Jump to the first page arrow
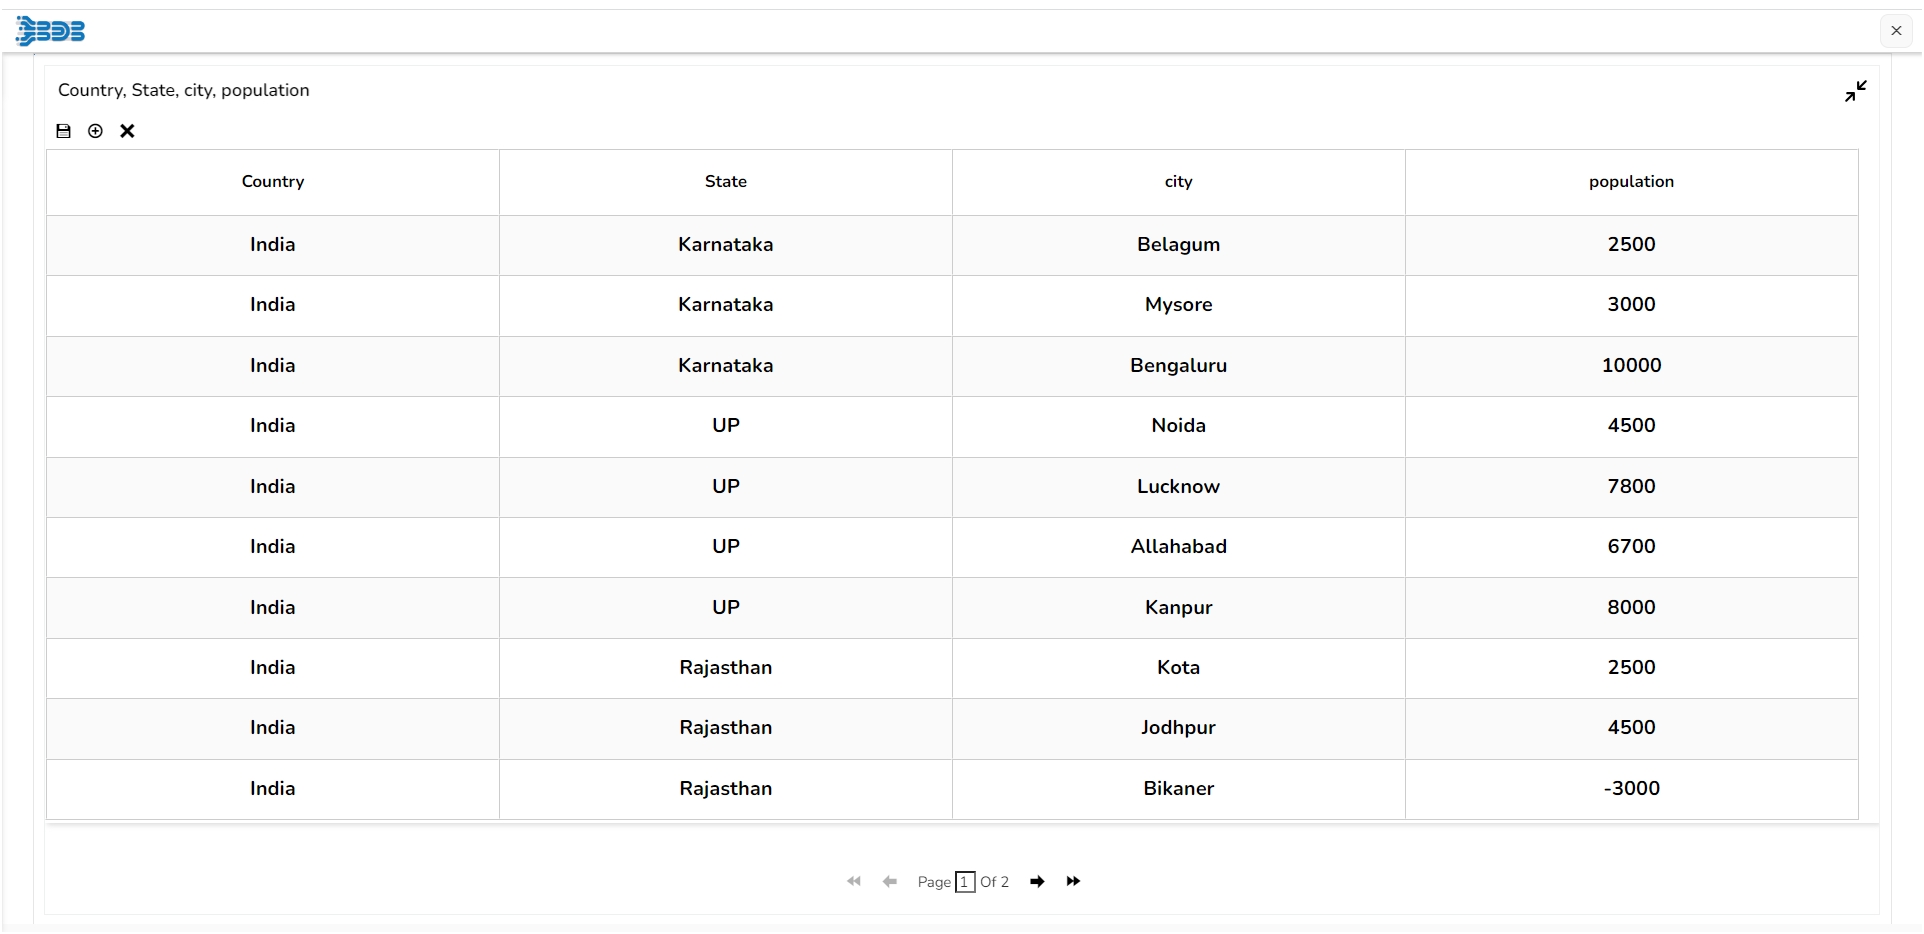This screenshot has height=934, width=1924. pyautogui.click(x=853, y=881)
